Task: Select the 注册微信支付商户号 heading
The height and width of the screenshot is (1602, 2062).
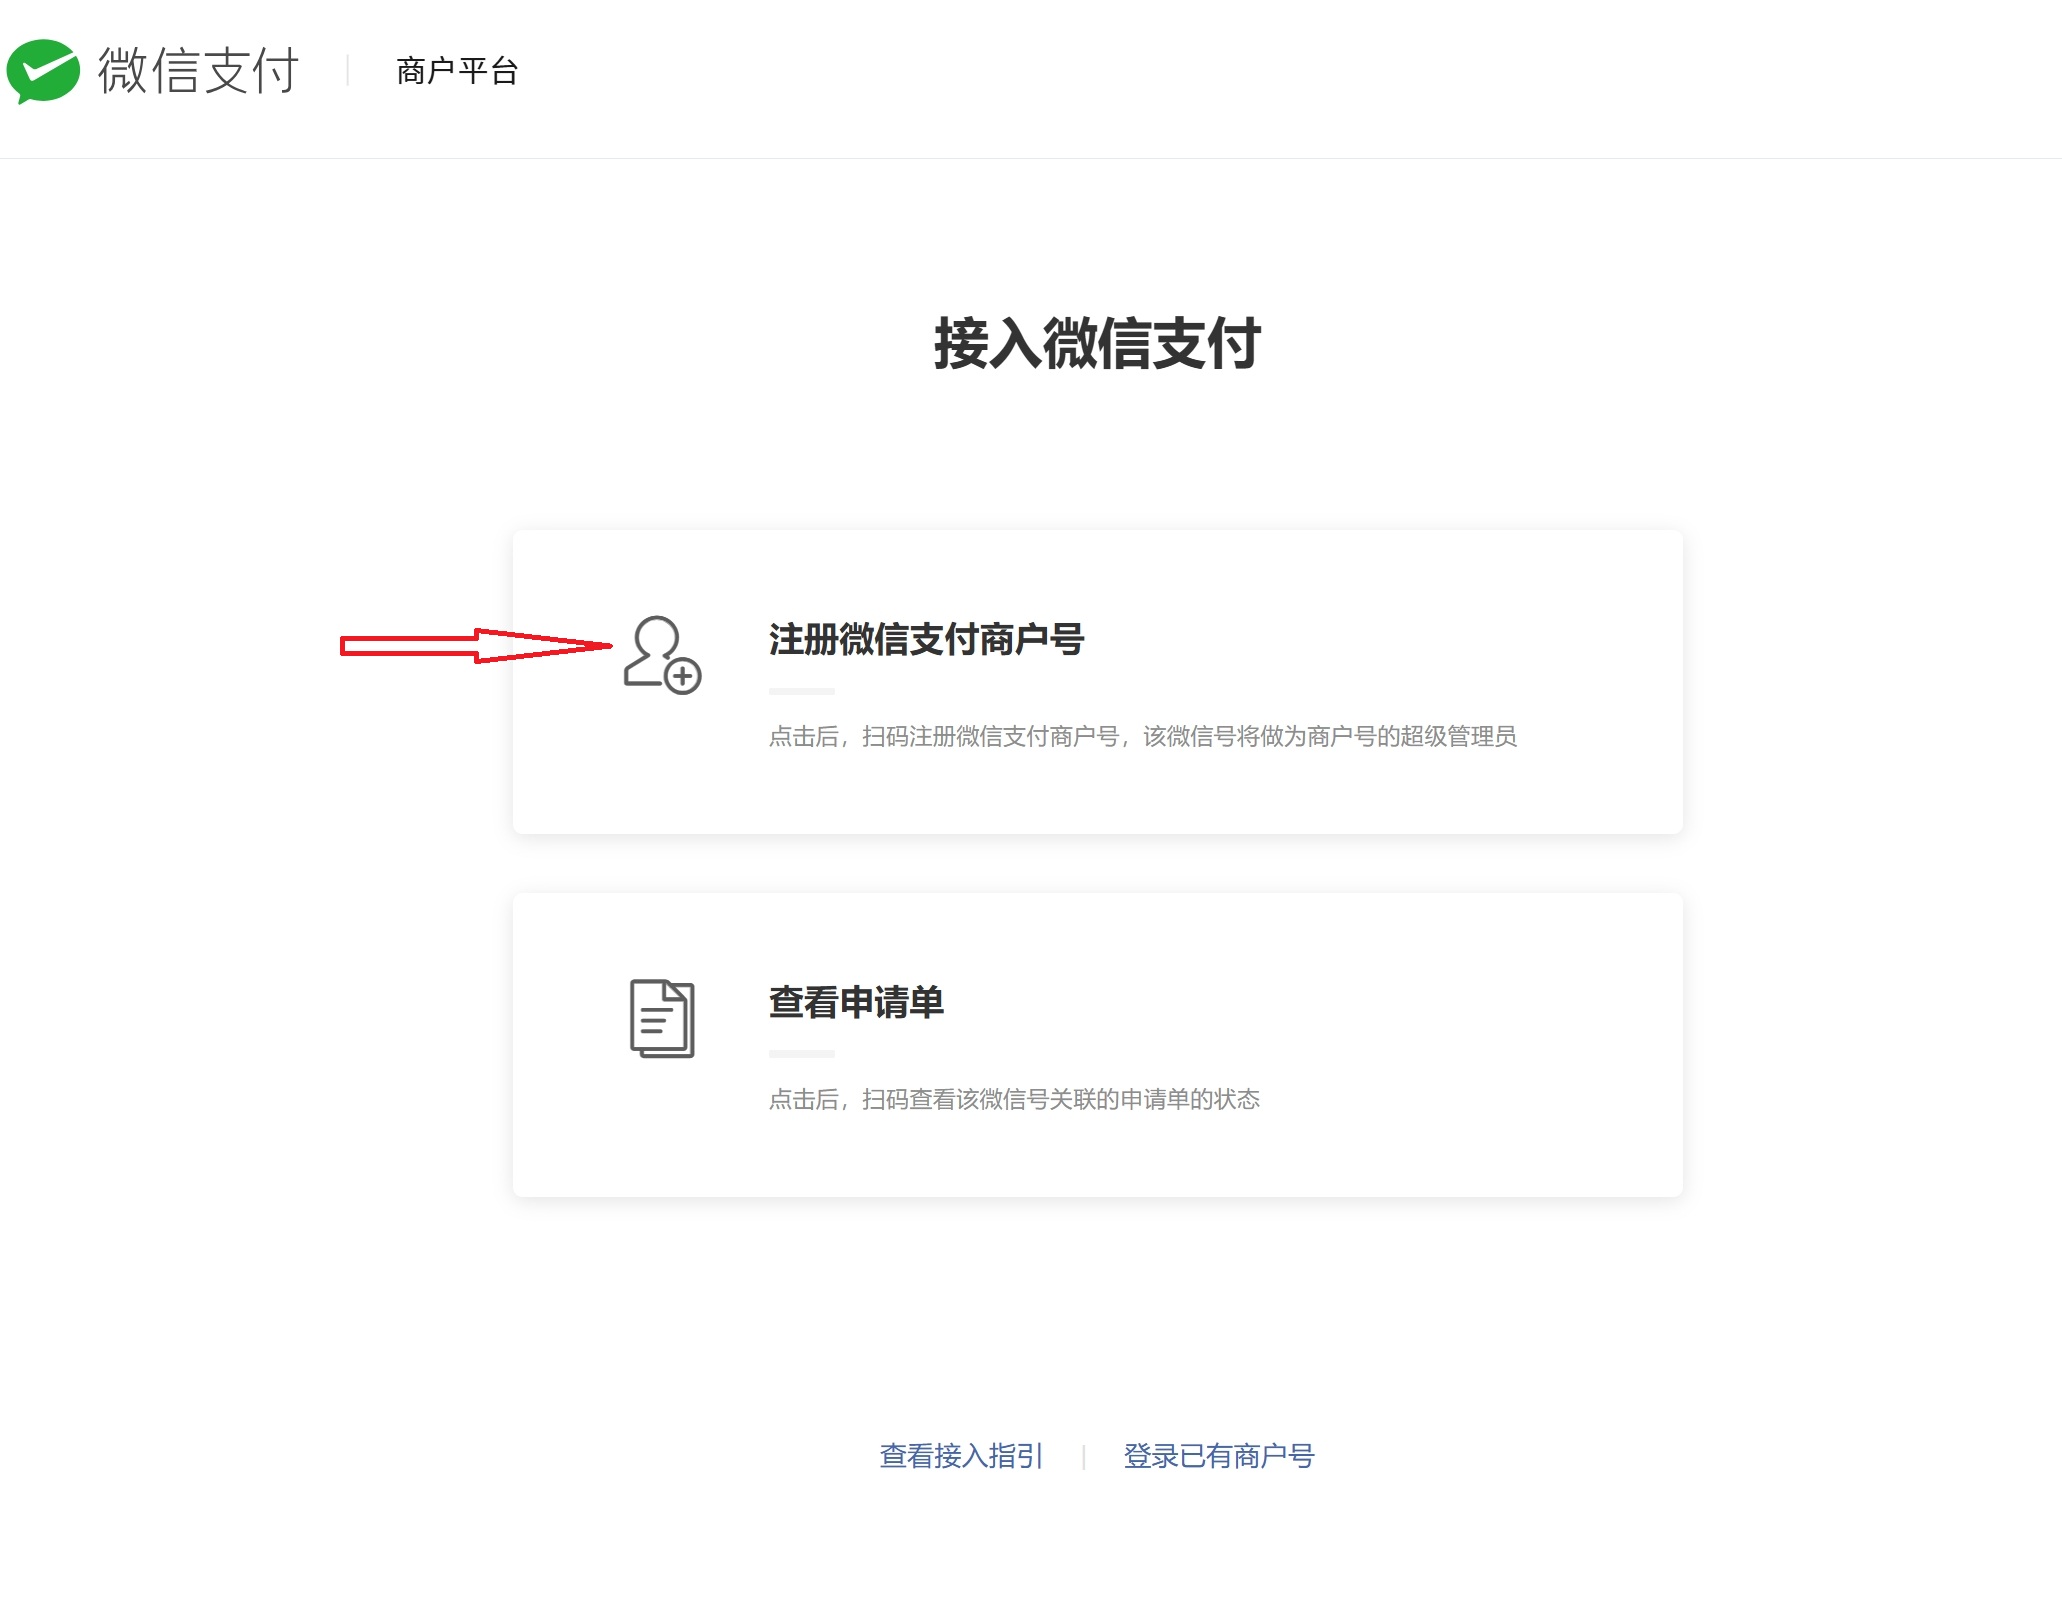Action: 926,640
